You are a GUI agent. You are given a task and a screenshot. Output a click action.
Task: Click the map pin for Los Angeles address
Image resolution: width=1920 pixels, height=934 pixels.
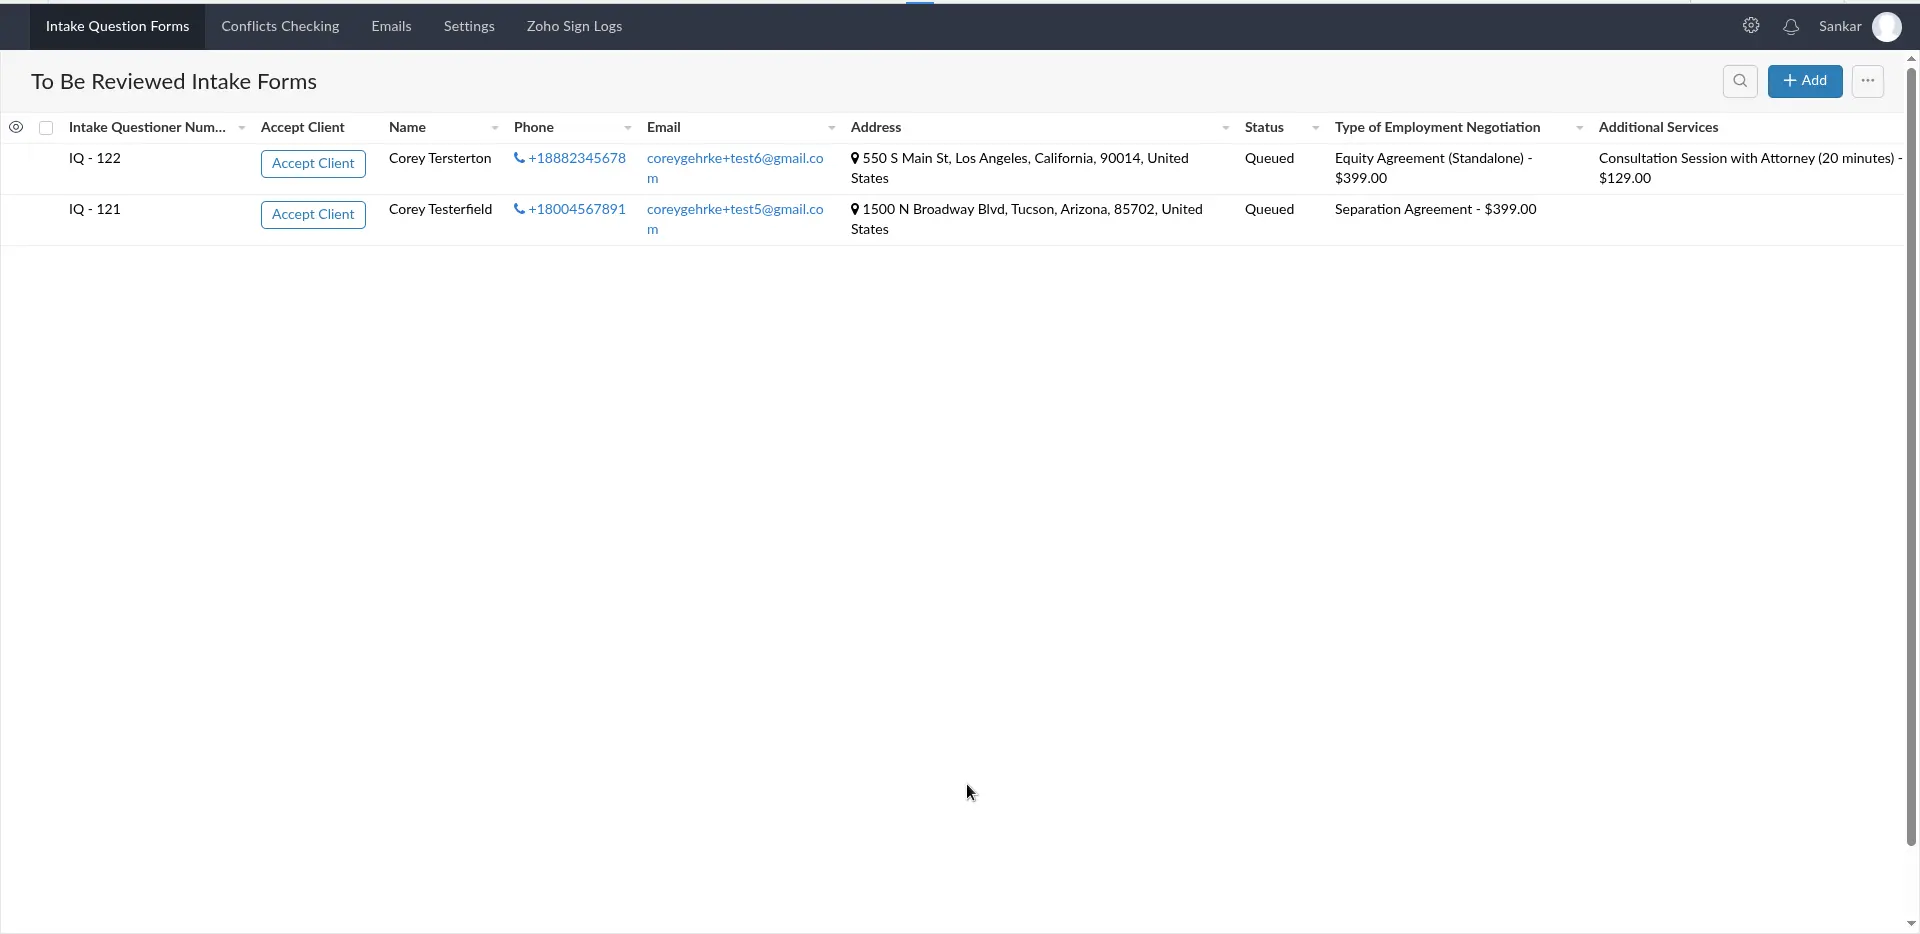855,158
